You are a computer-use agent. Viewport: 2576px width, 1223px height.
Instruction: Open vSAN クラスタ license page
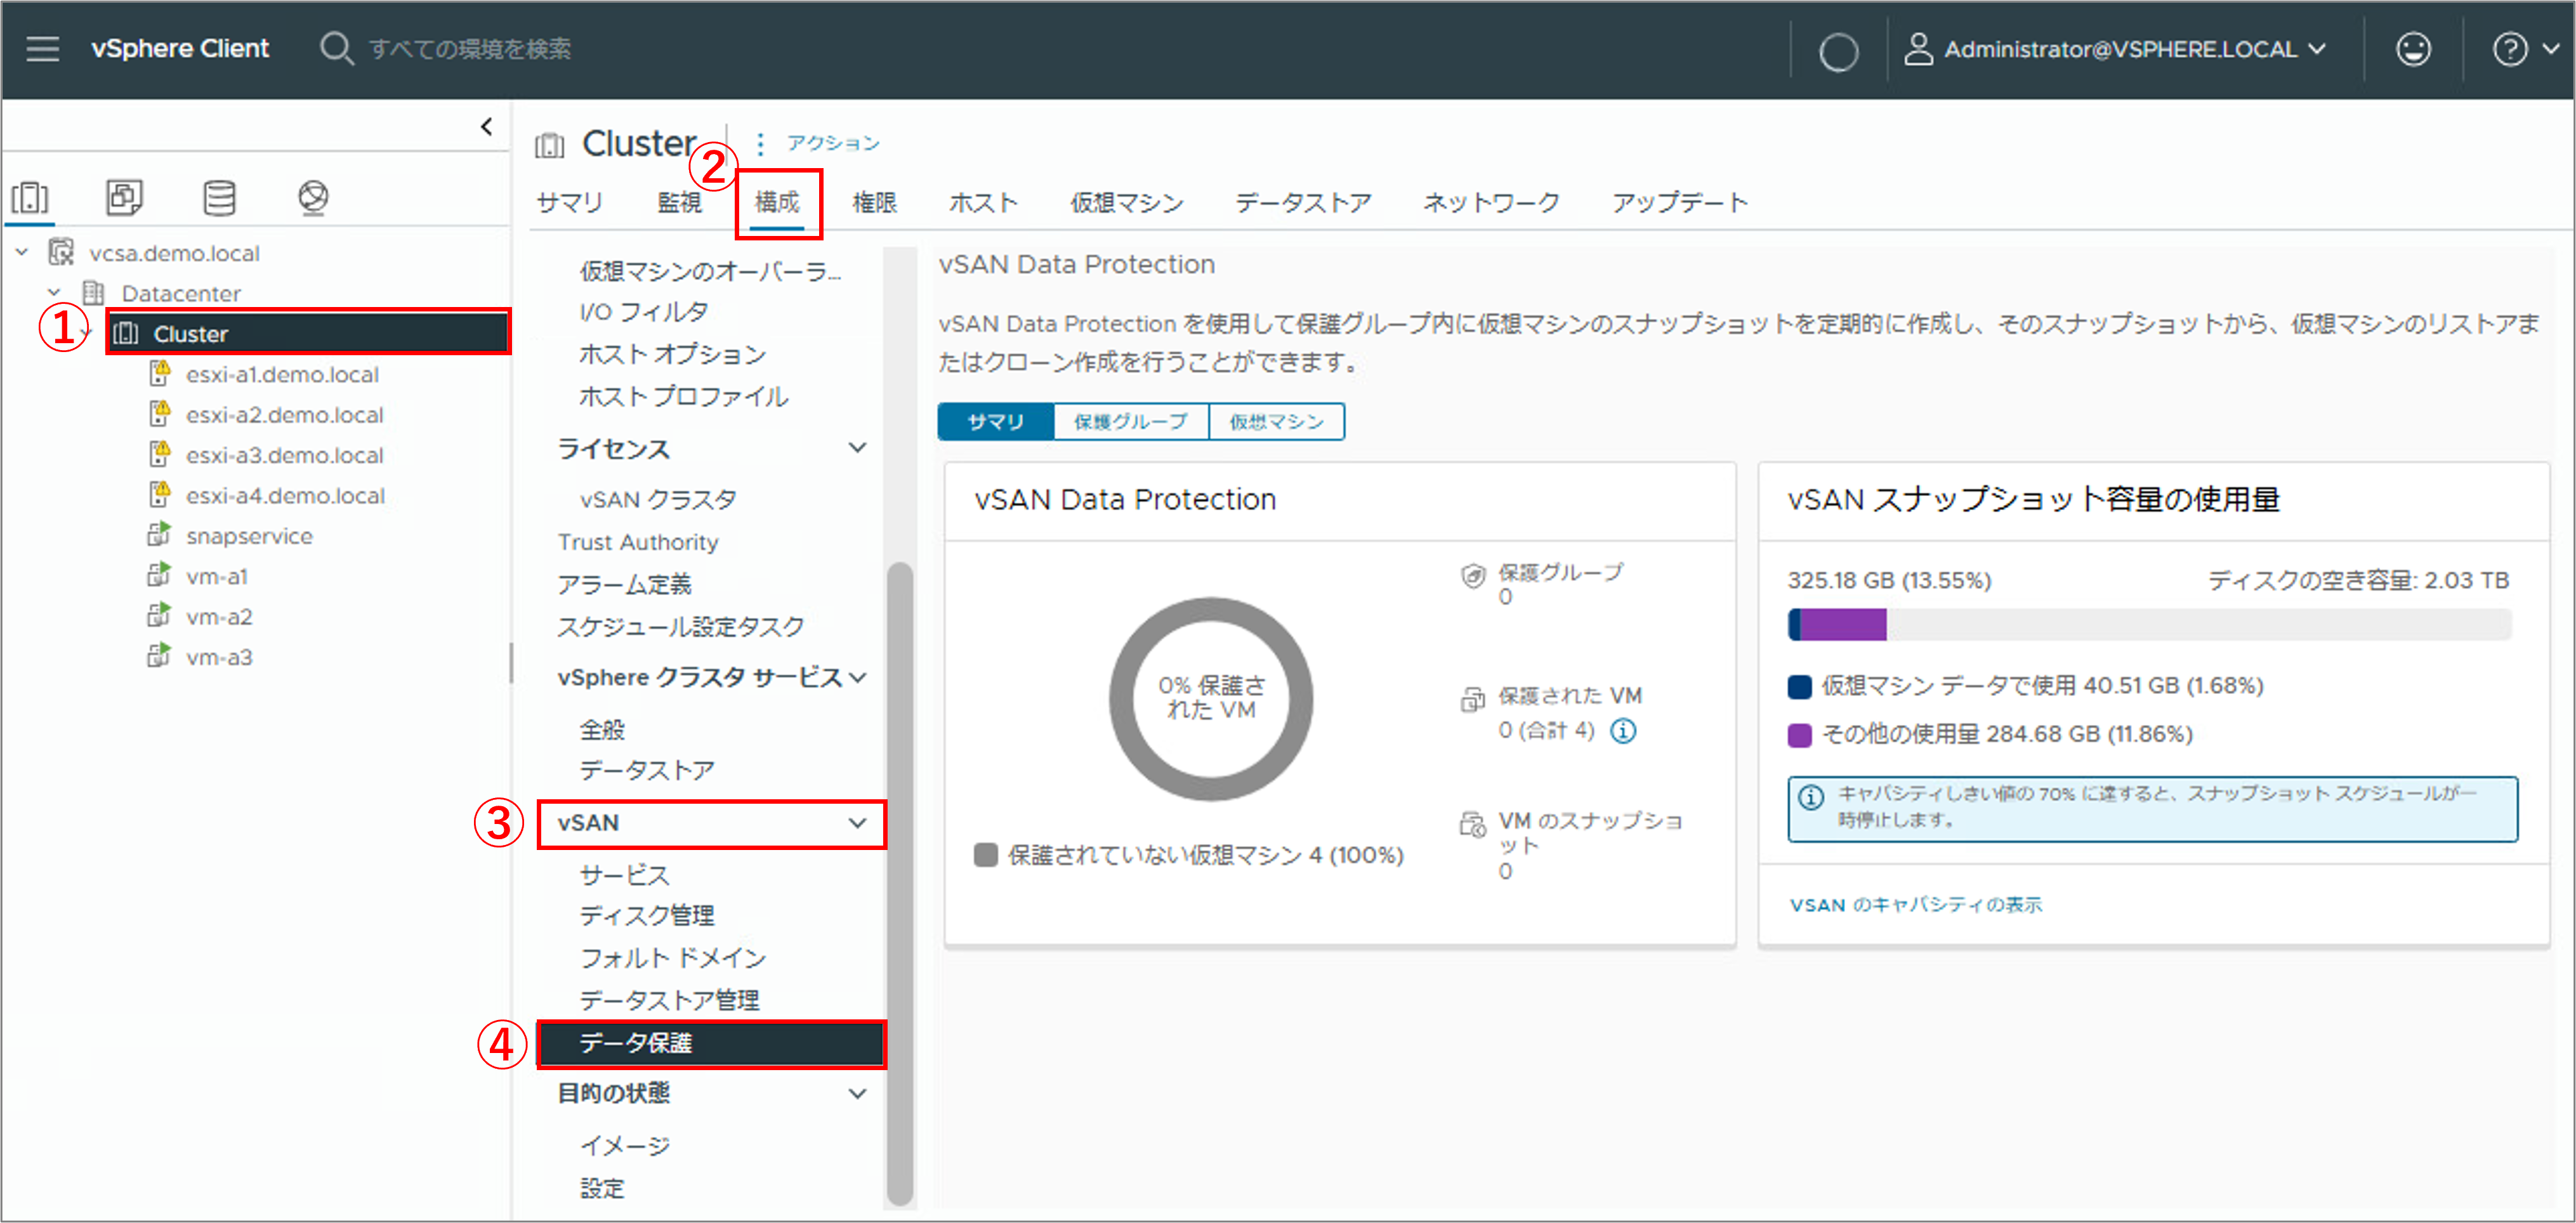click(658, 499)
